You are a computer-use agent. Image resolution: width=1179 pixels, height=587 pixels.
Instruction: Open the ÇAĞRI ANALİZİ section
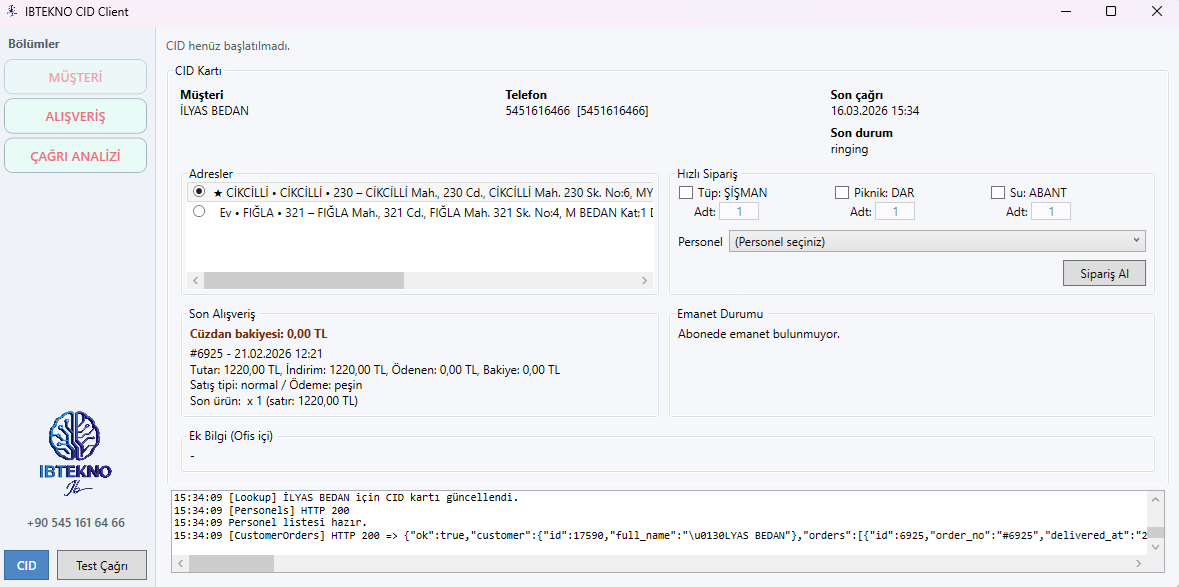pos(75,156)
